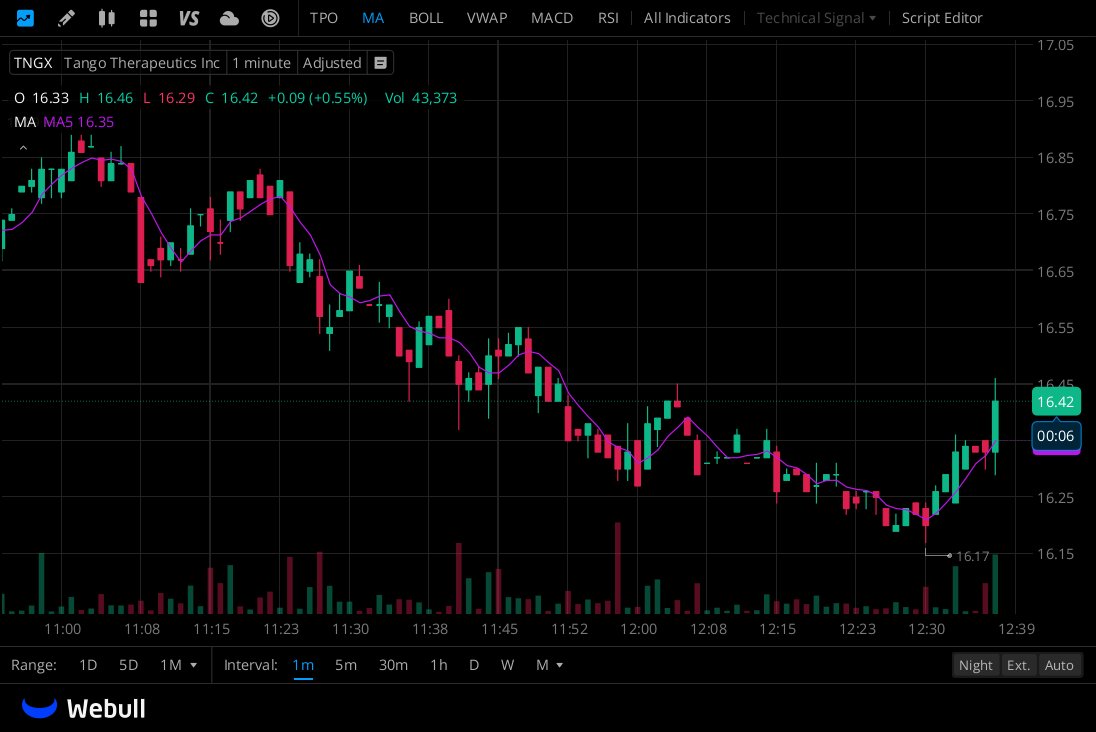The image size is (1096, 732).
Task: Click the +0.09 (+0.55%) change value
Action: (x=317, y=98)
